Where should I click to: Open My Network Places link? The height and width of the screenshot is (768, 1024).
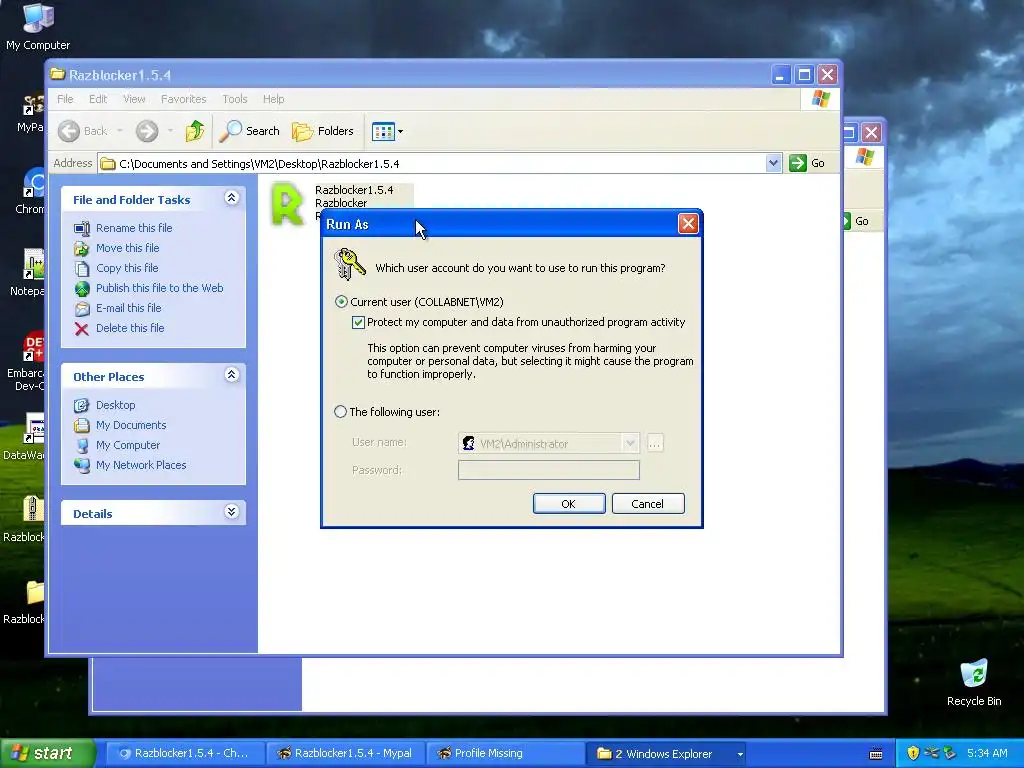[141, 465]
